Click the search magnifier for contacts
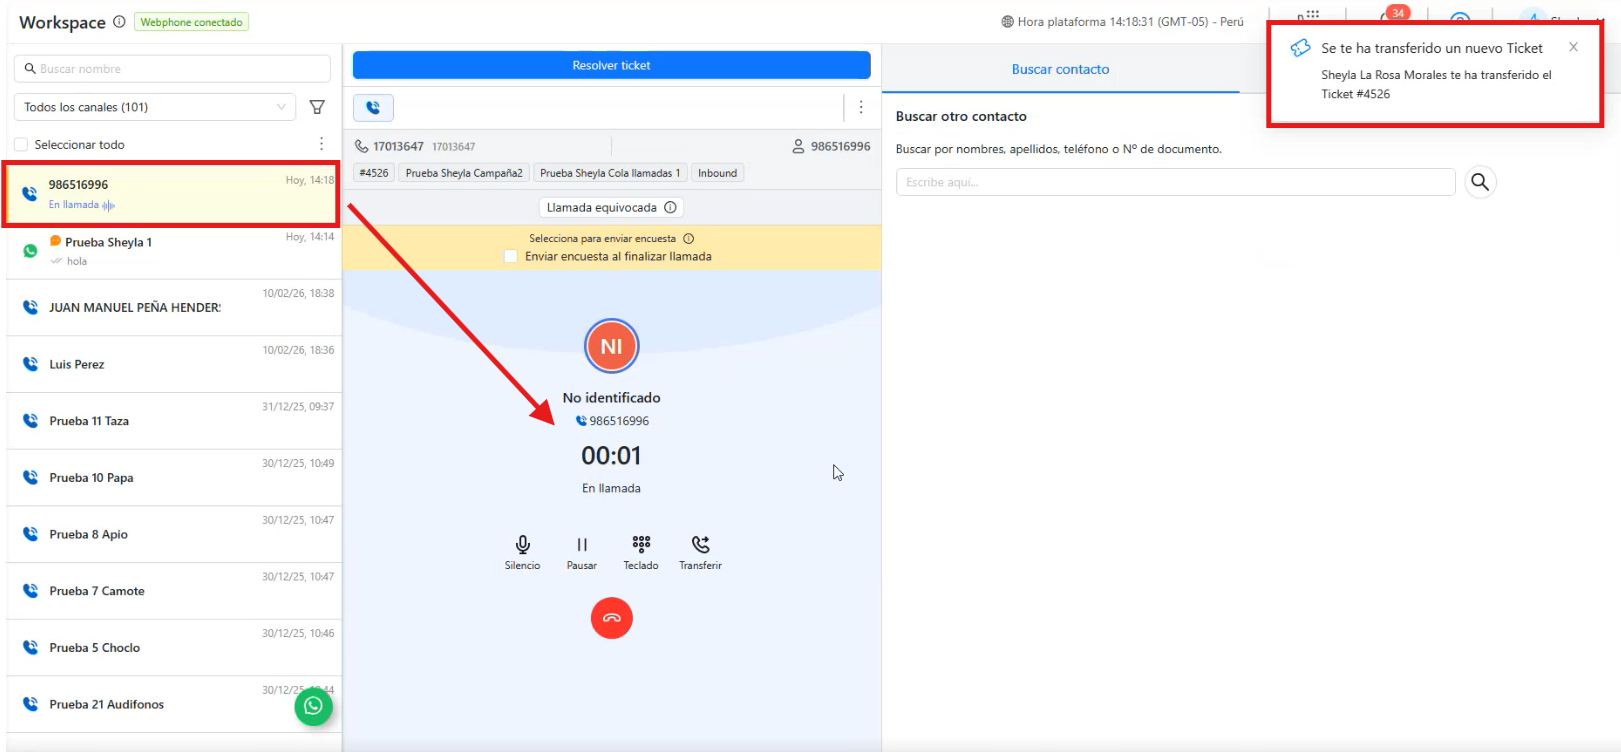 click(x=1480, y=182)
